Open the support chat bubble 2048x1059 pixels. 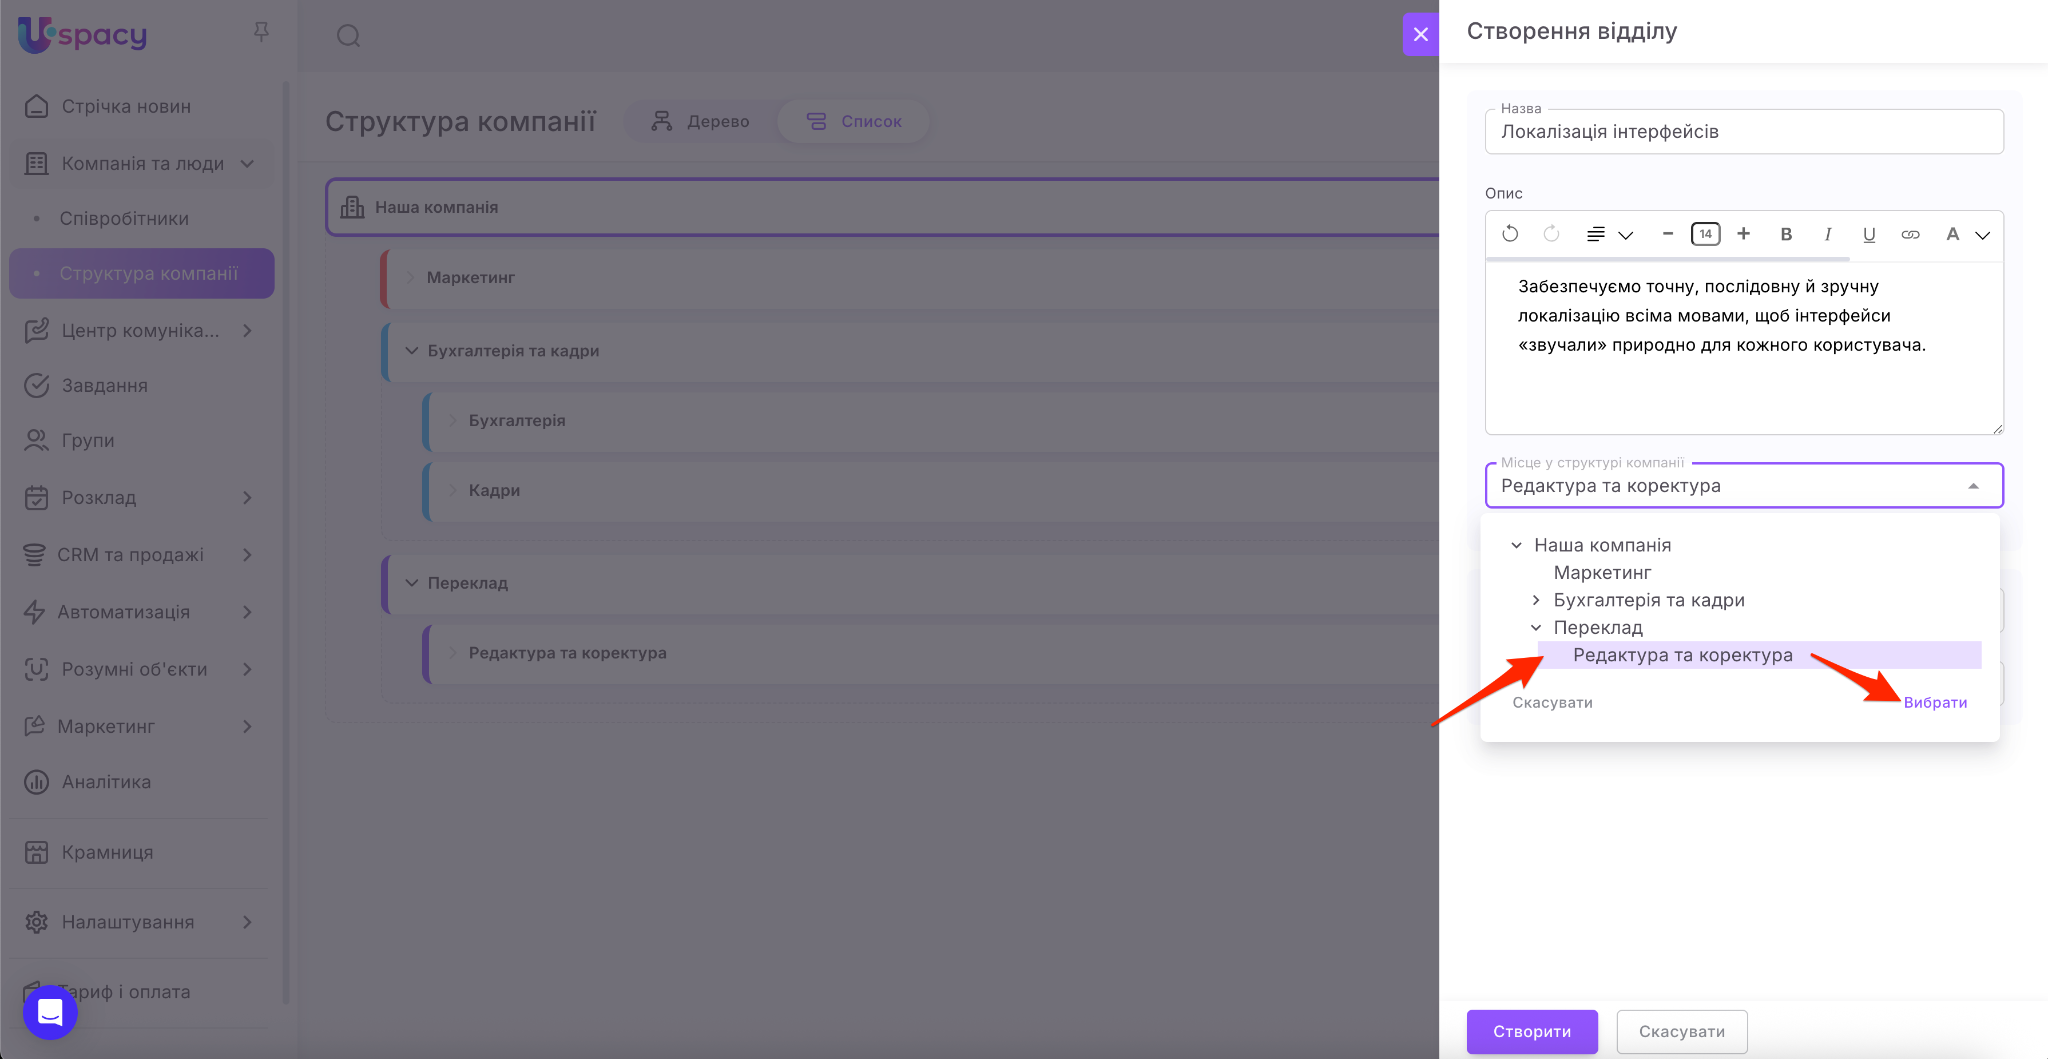(50, 1012)
